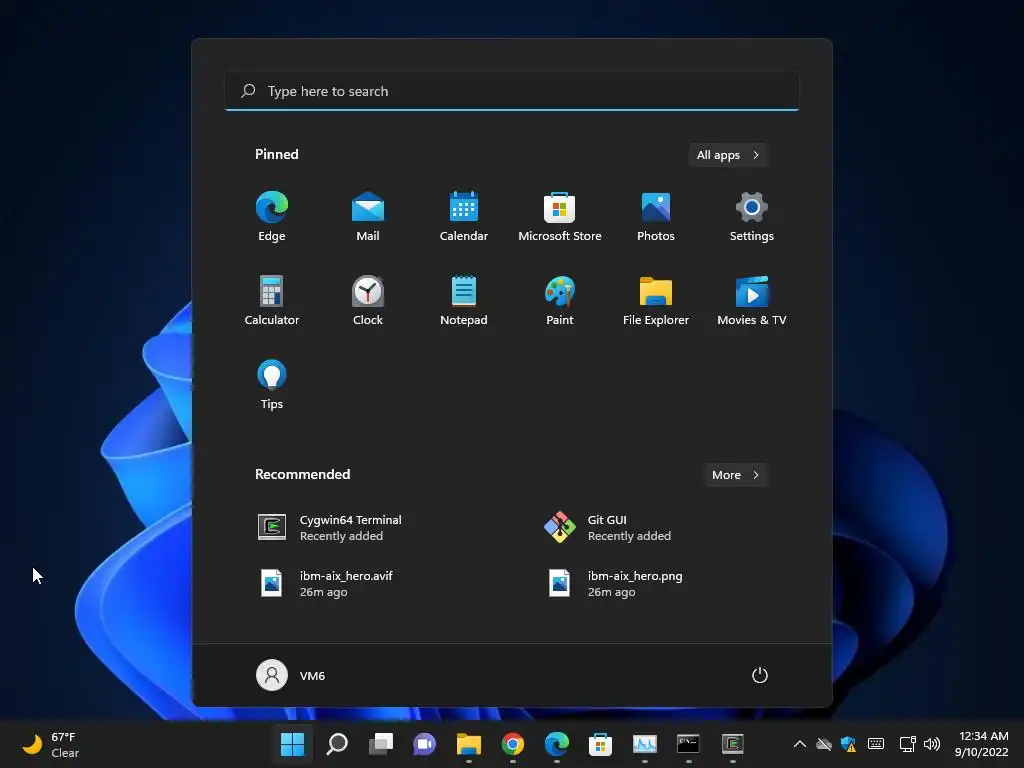
Task: Launch Notepad from pinned apps
Action: [464, 300]
